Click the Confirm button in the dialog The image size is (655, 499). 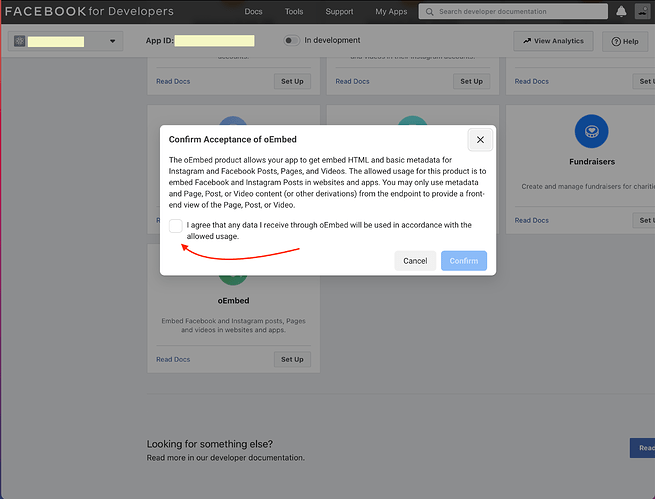[464, 261]
